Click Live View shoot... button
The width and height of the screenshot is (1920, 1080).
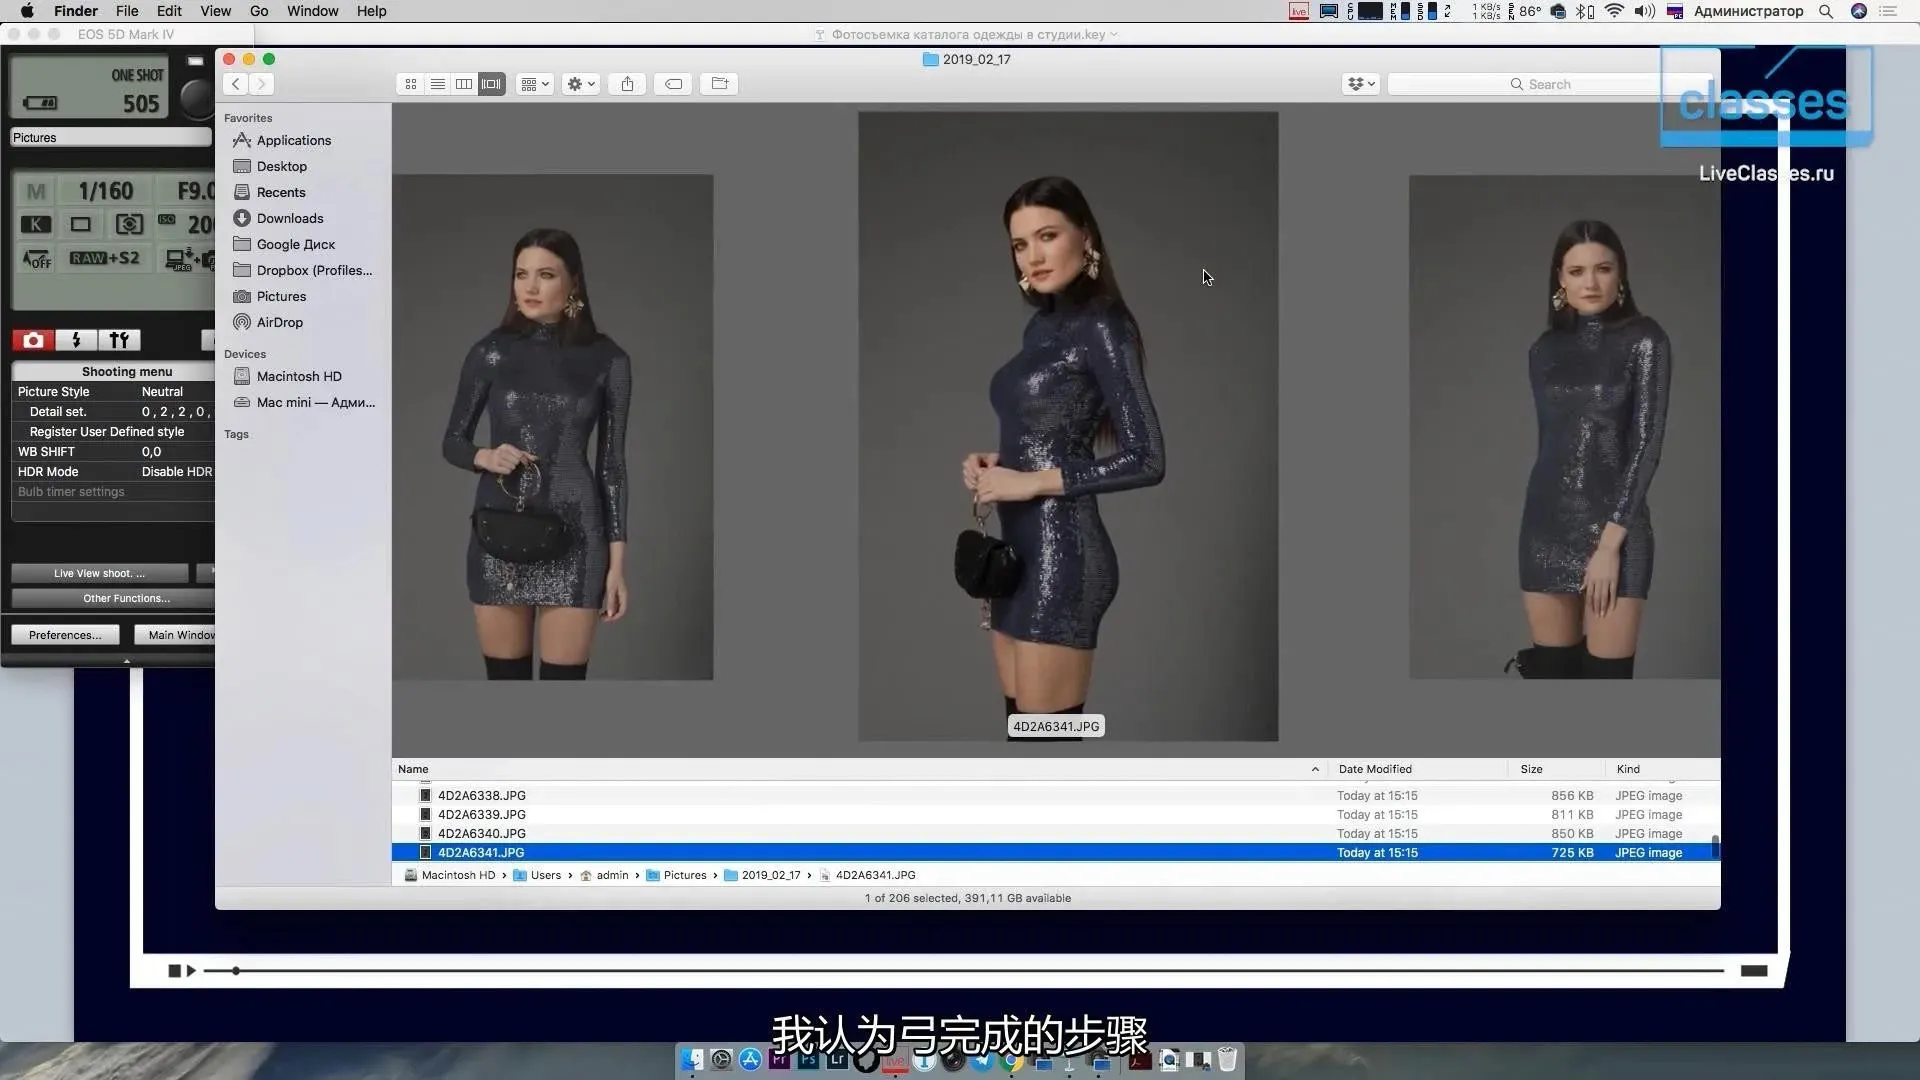(99, 574)
